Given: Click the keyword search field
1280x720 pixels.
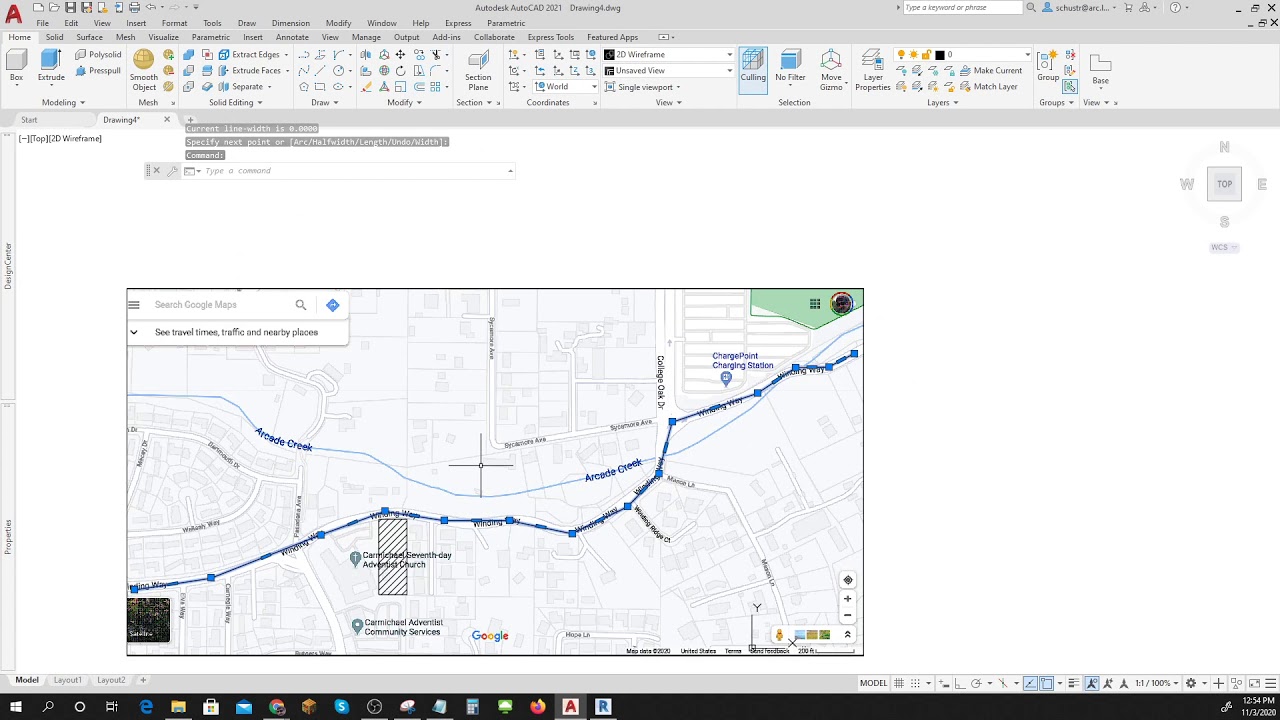Looking at the screenshot, I should click(x=962, y=7).
